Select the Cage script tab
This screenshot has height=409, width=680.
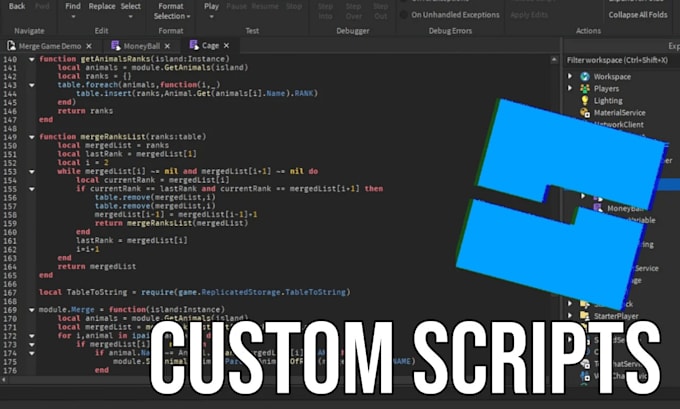[x=210, y=46]
